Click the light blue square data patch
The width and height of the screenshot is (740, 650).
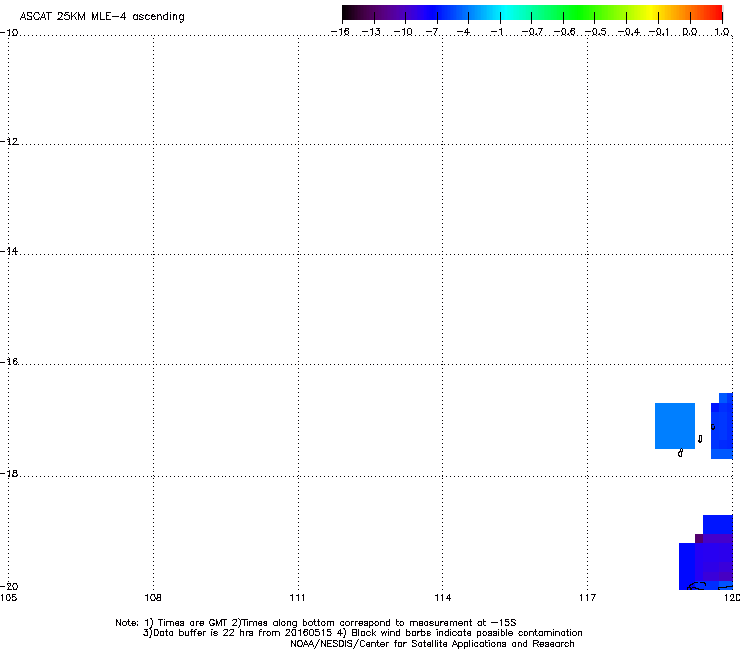[675, 426]
